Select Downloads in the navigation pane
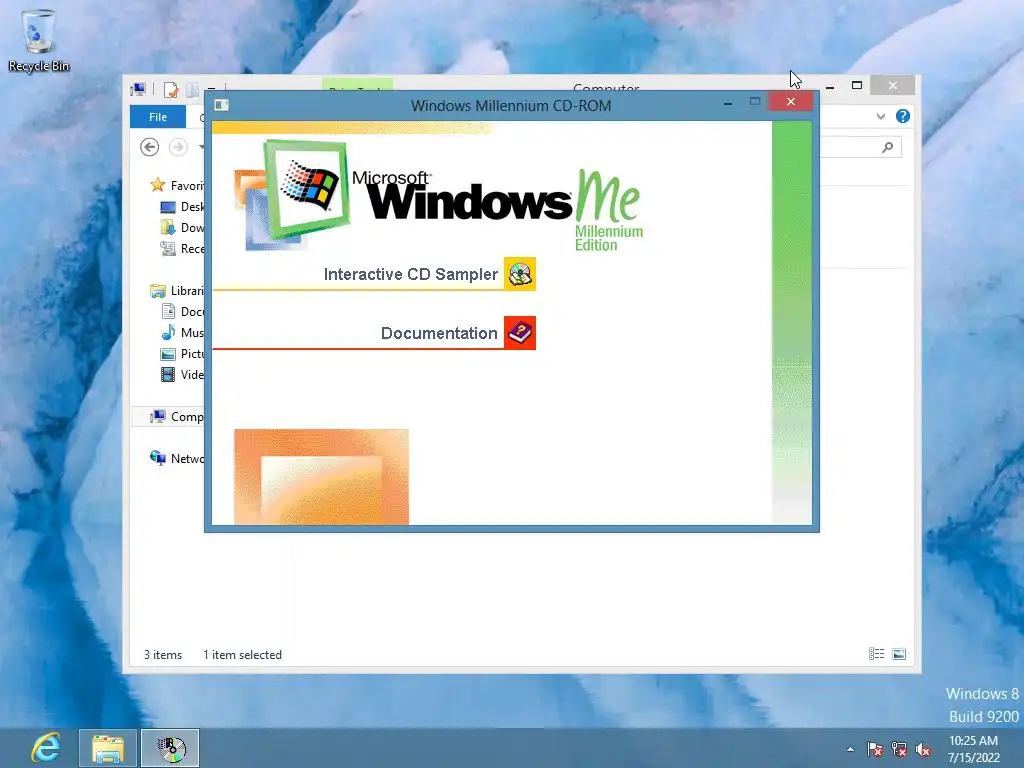This screenshot has height=768, width=1024. point(182,228)
